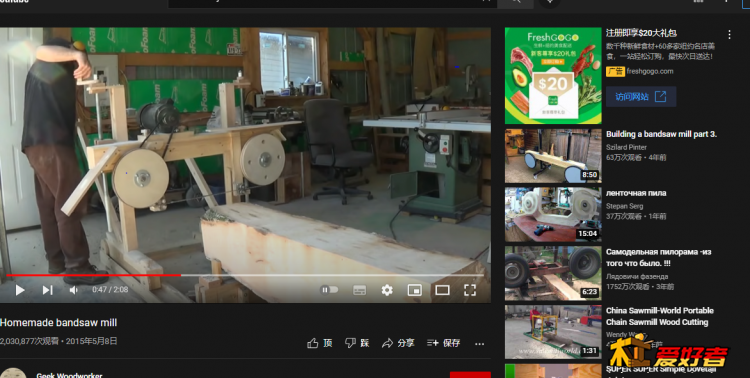Image resolution: width=750 pixels, height=378 pixels.
Task: Open more actions three-dot menu below video
Action: (x=479, y=344)
